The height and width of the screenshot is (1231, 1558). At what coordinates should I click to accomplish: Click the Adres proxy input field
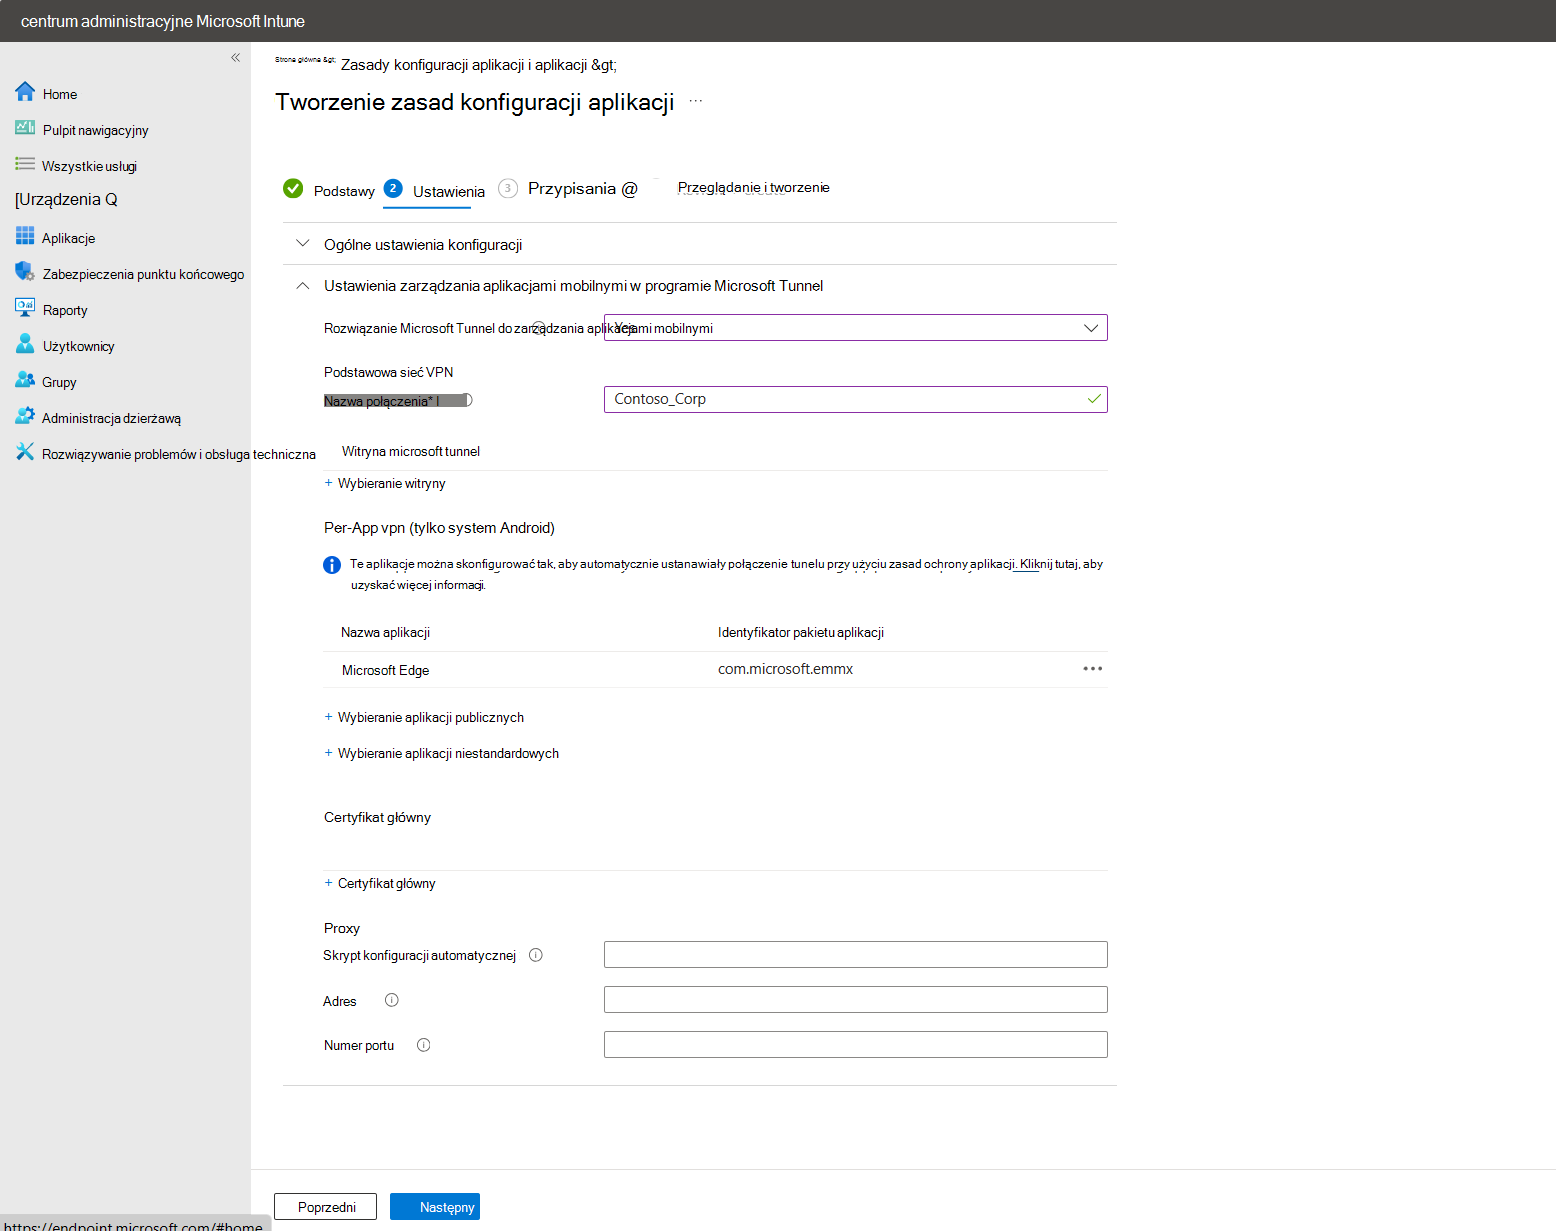click(855, 999)
